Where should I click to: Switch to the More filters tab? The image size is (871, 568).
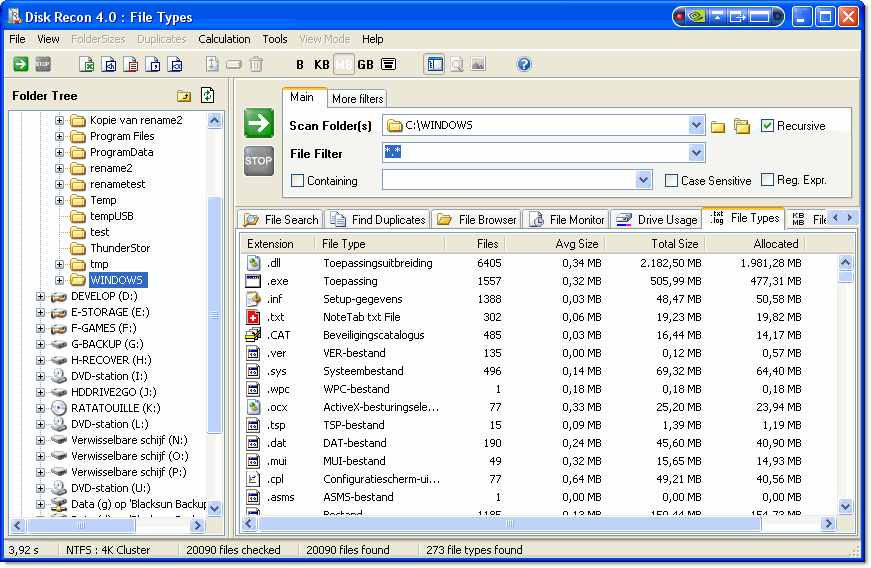pyautogui.click(x=357, y=99)
